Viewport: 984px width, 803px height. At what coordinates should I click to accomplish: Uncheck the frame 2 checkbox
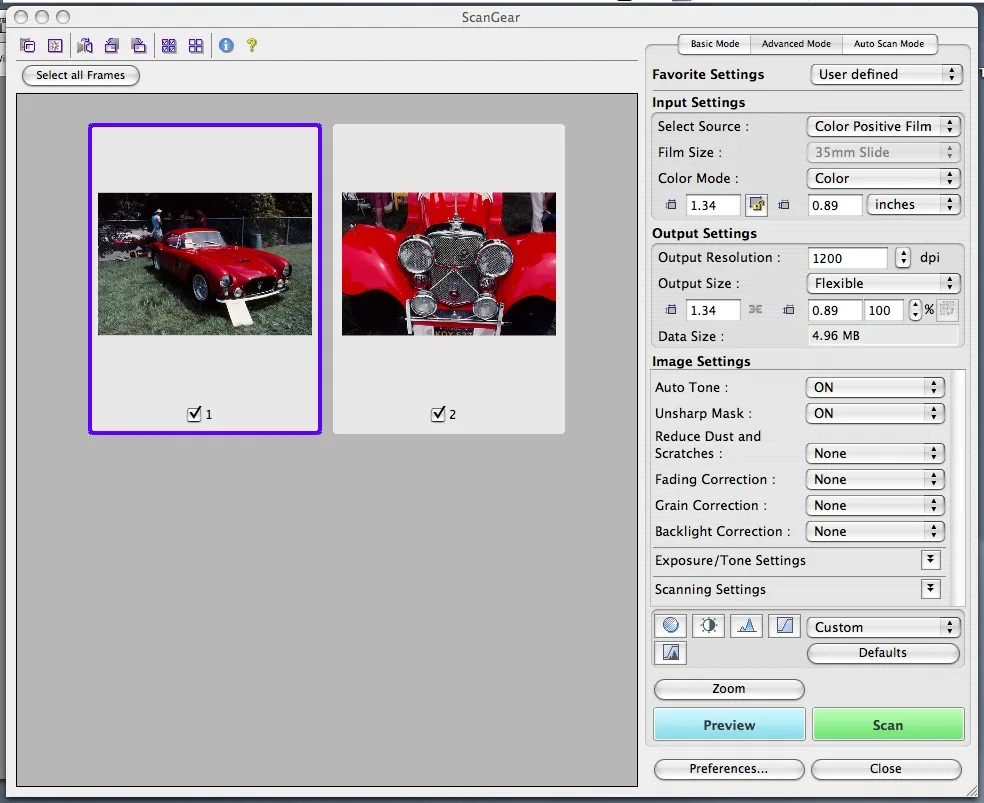pos(438,414)
